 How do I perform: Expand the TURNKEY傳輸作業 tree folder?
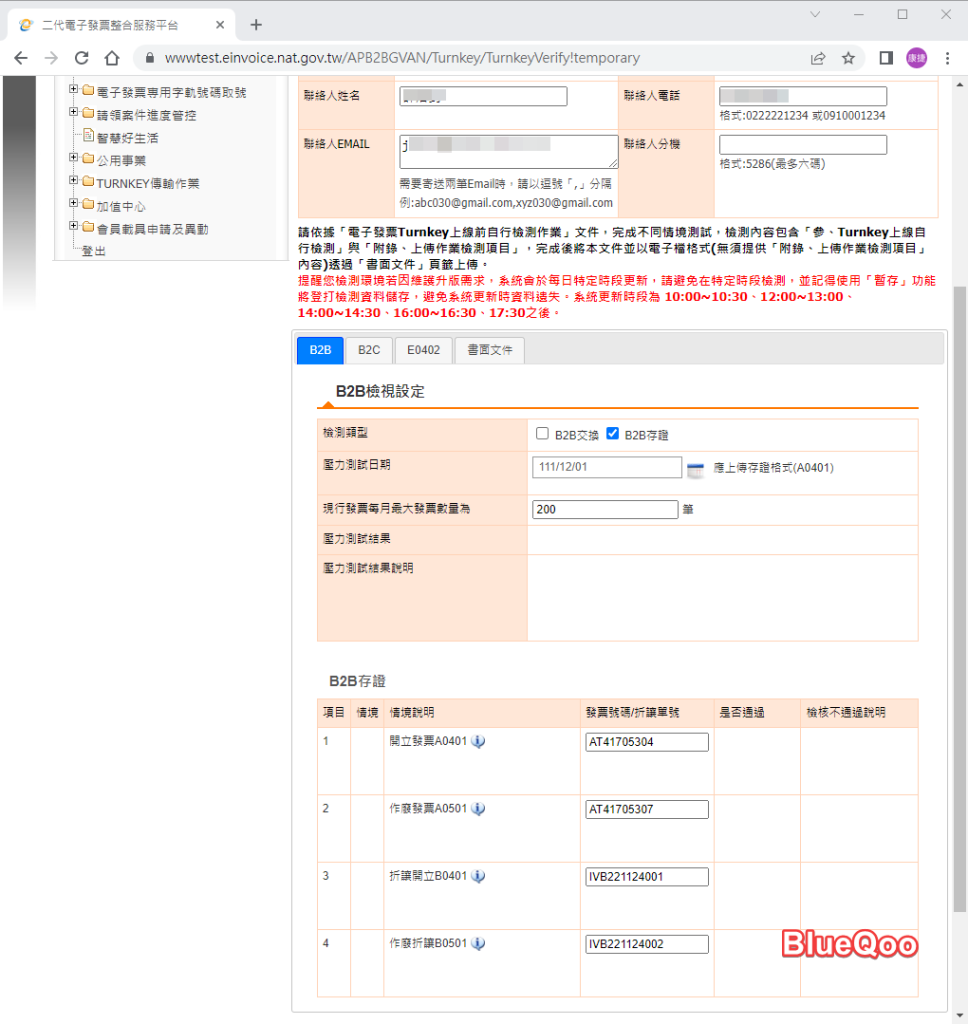[x=74, y=182]
